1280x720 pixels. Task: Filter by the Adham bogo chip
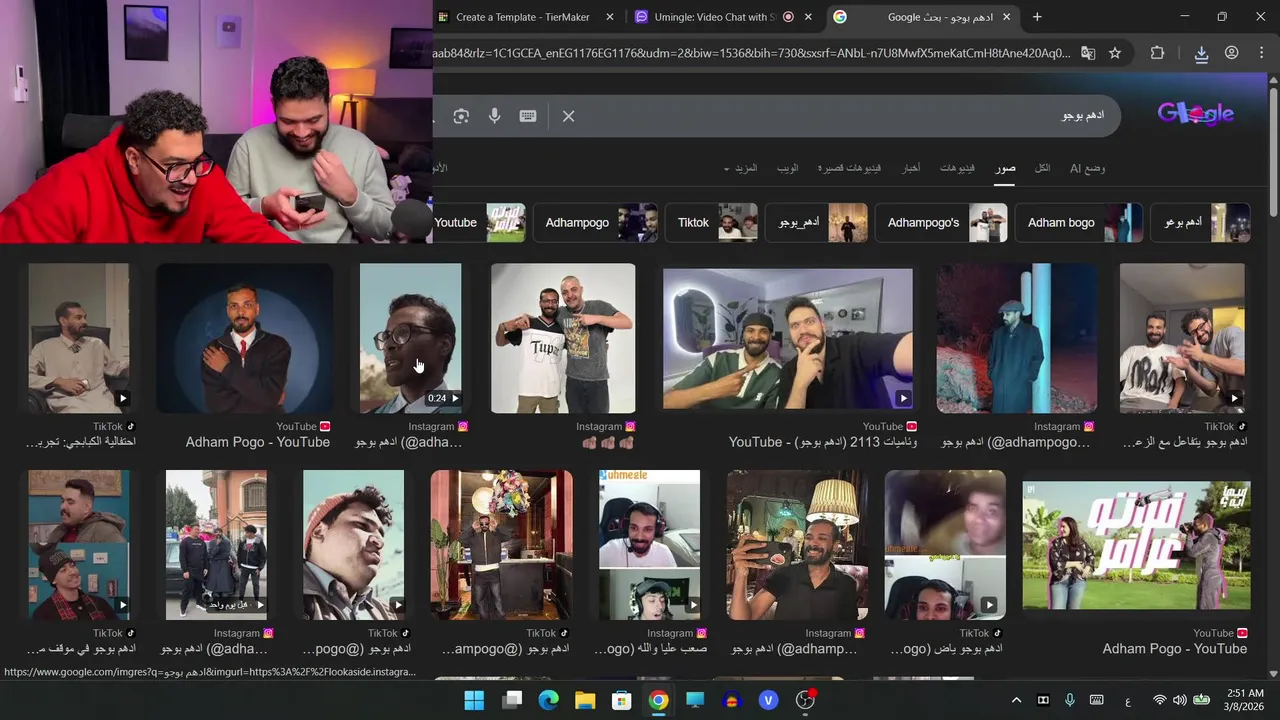(x=1079, y=223)
